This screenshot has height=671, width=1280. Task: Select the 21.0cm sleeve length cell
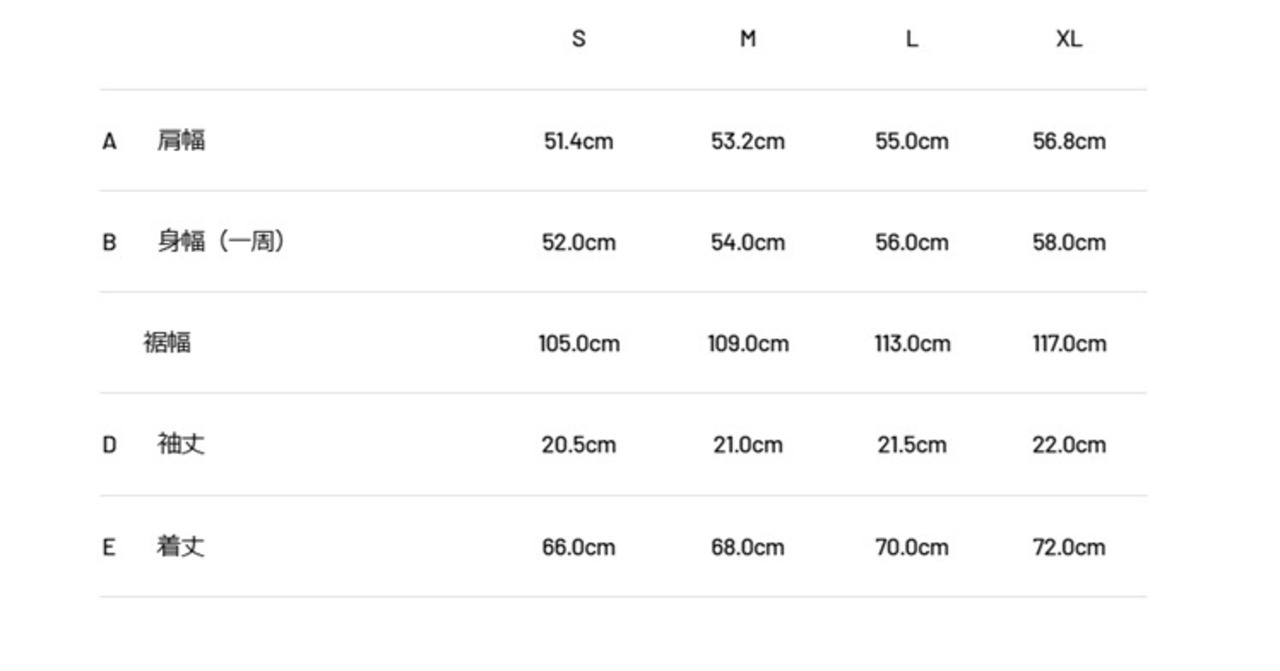coord(747,445)
